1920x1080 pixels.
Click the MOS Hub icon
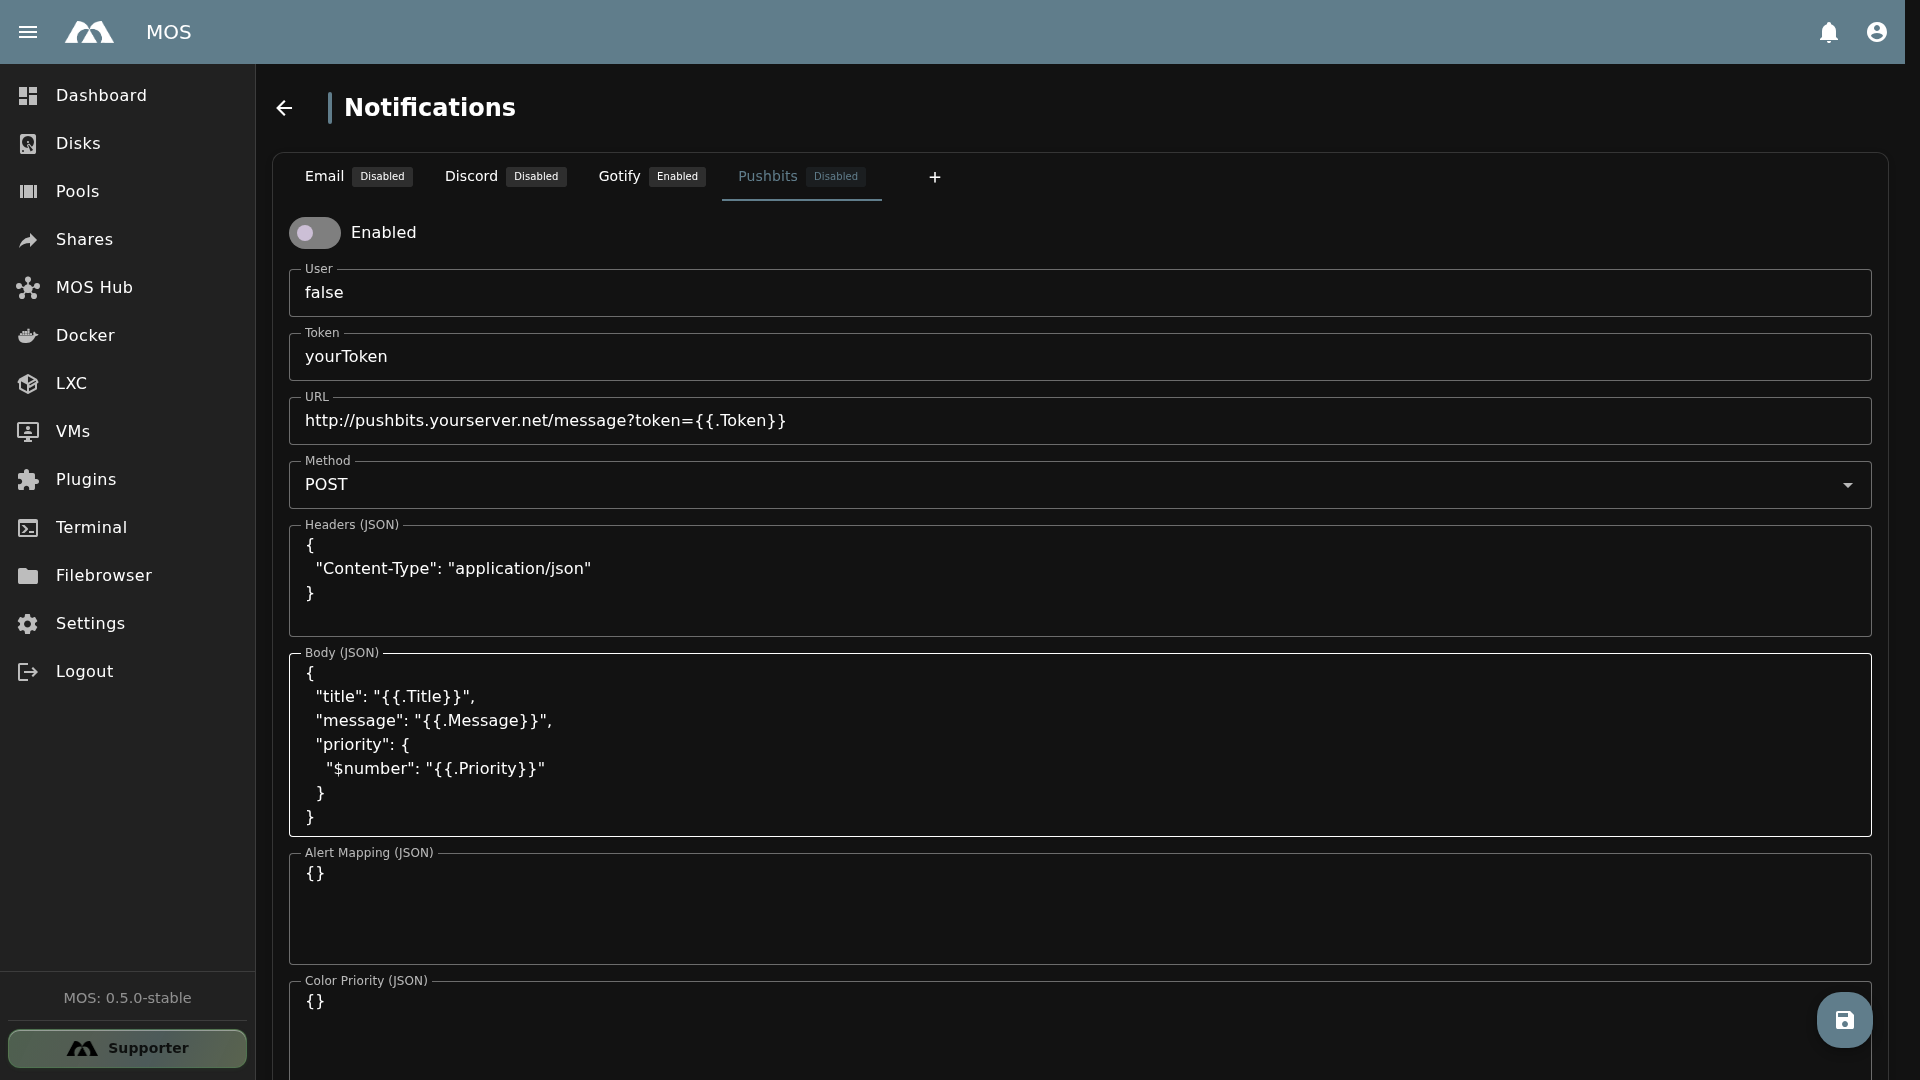coord(28,288)
